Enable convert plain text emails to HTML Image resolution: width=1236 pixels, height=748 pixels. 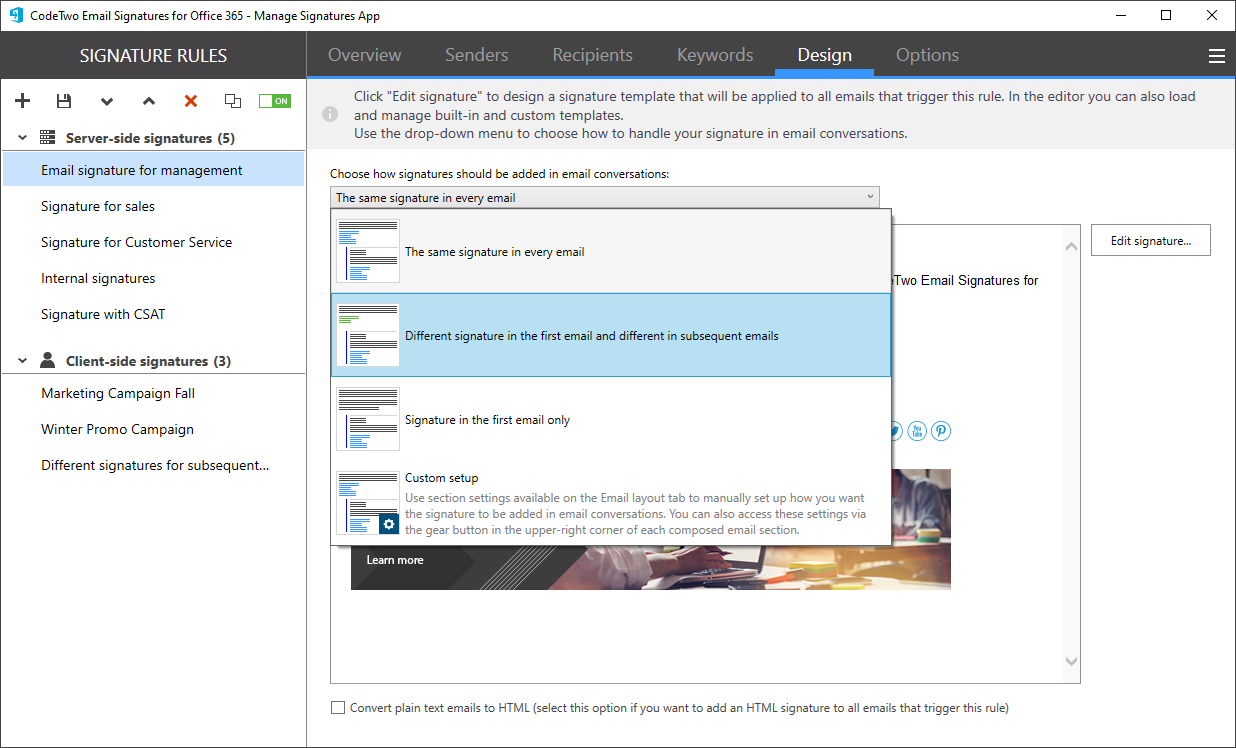(338, 707)
